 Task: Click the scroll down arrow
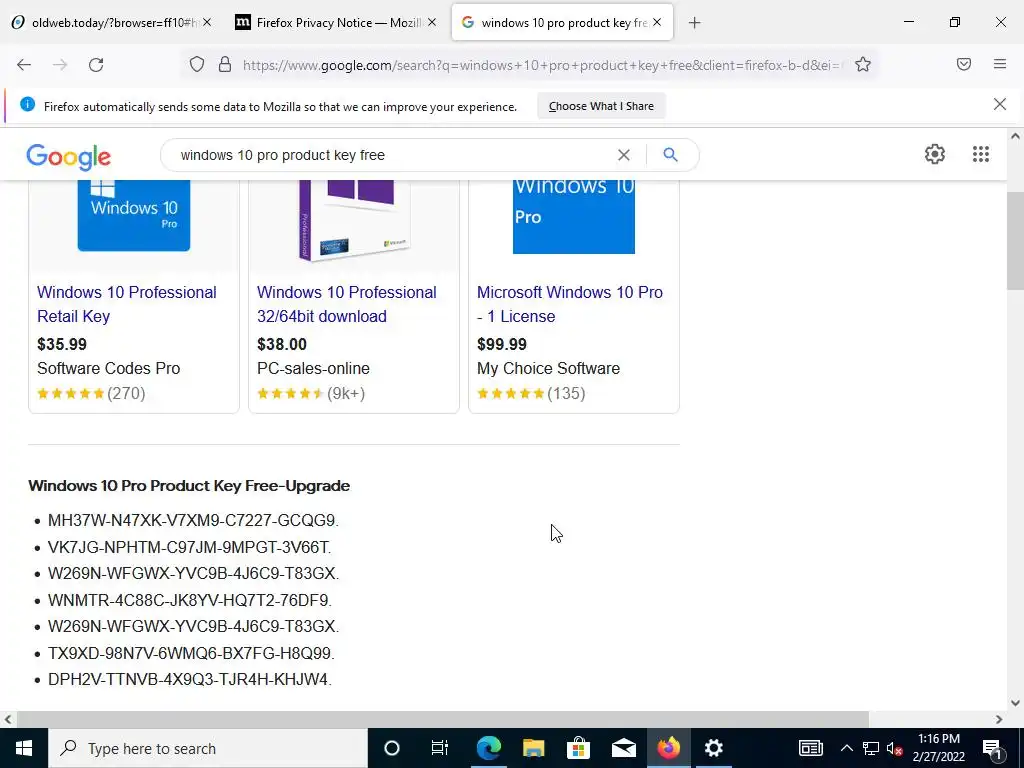click(1015, 703)
